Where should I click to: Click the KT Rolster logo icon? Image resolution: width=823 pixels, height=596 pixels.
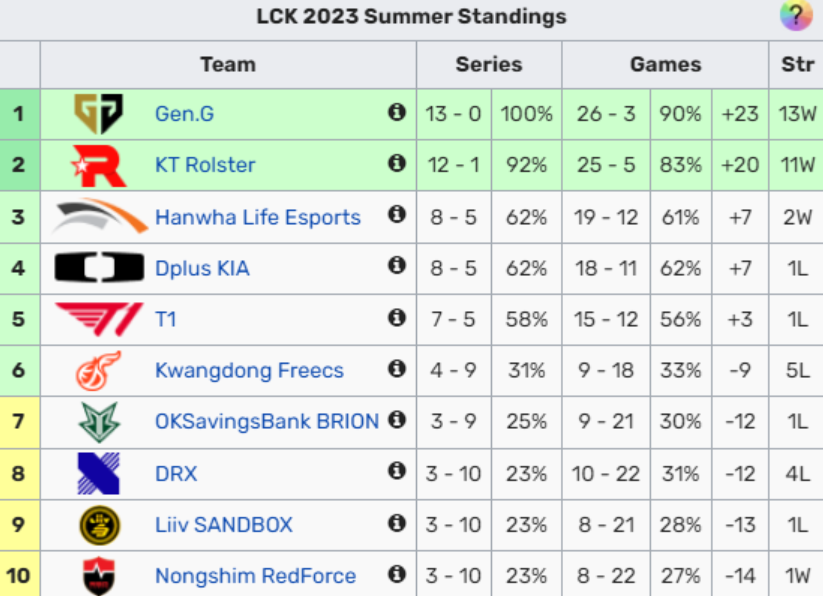(x=98, y=165)
